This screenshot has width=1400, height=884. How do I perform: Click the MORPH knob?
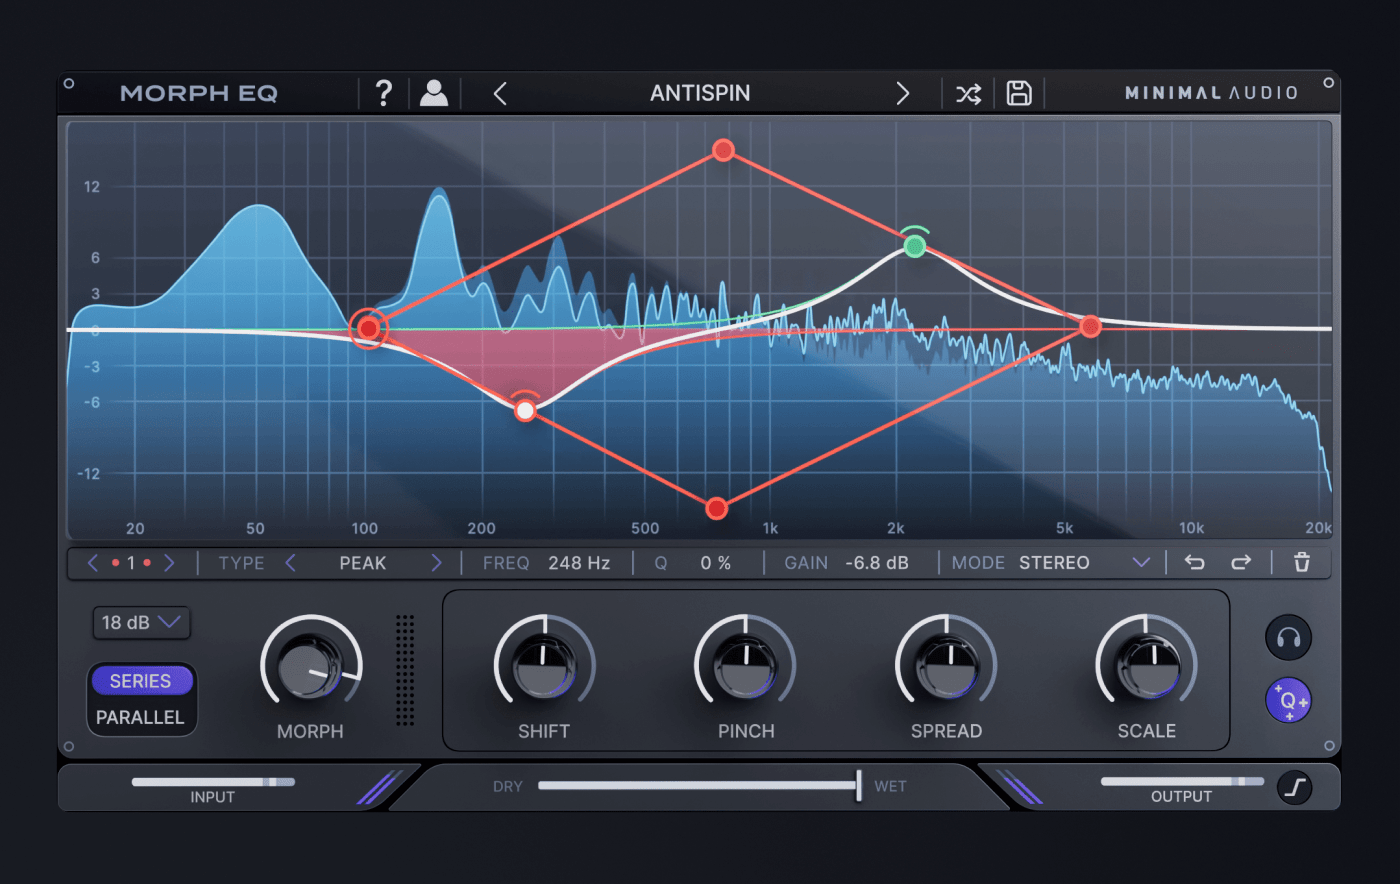click(x=310, y=666)
